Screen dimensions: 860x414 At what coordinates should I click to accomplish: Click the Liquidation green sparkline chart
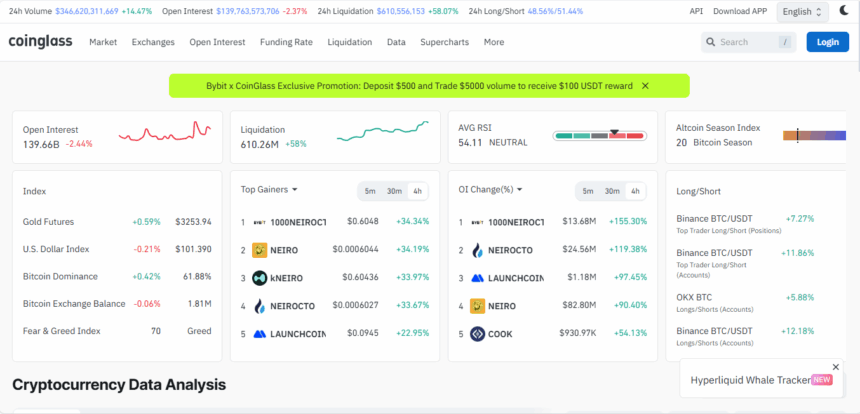[x=383, y=132]
